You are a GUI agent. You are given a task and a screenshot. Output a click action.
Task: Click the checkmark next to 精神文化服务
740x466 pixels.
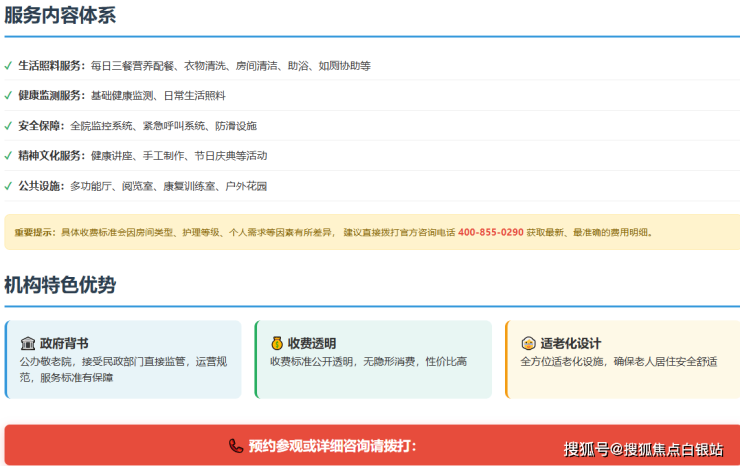8,156
